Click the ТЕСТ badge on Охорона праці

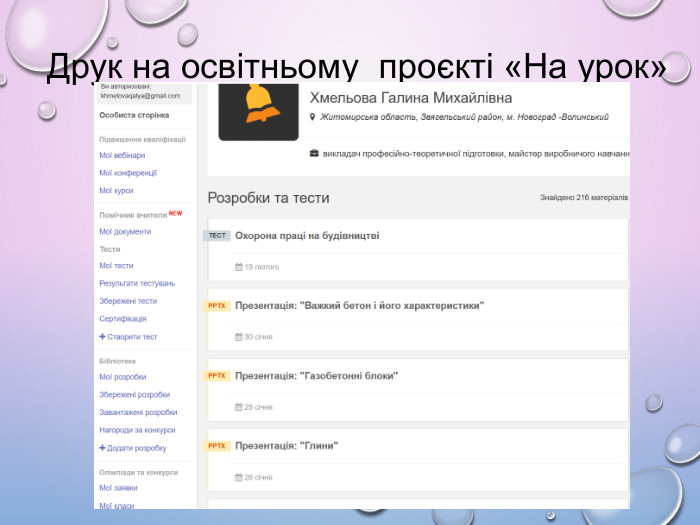(217, 236)
